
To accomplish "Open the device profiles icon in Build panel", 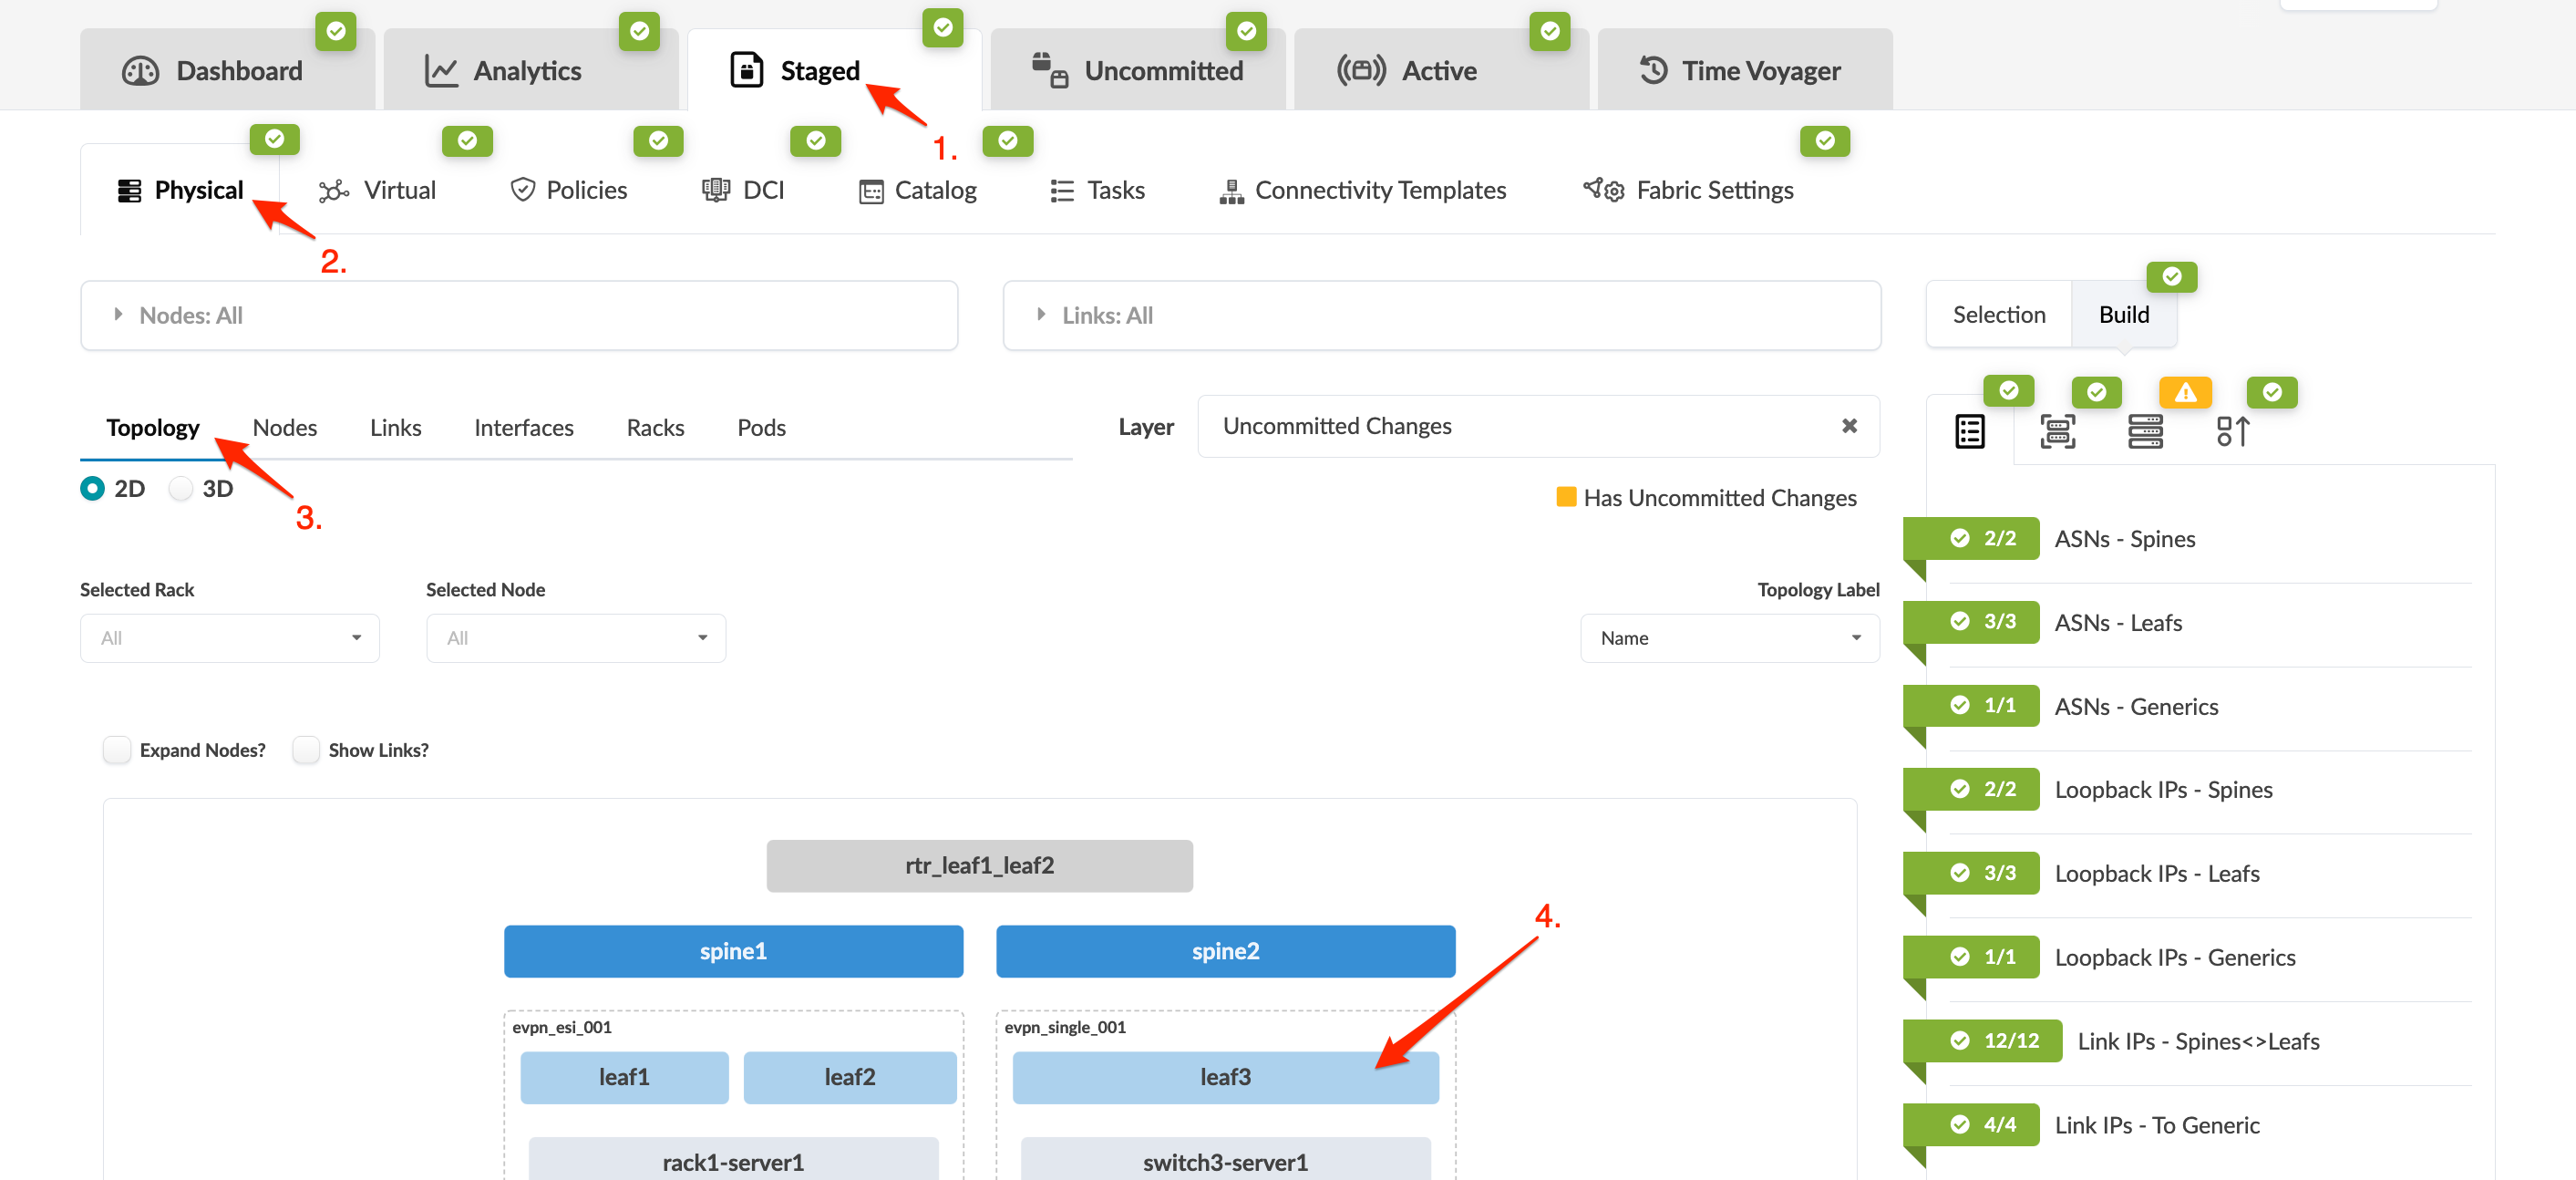I will tap(2057, 432).
